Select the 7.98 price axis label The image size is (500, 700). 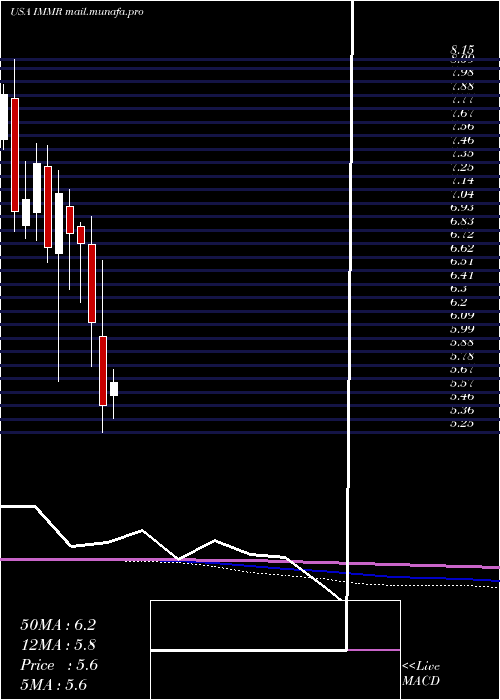coord(462,72)
